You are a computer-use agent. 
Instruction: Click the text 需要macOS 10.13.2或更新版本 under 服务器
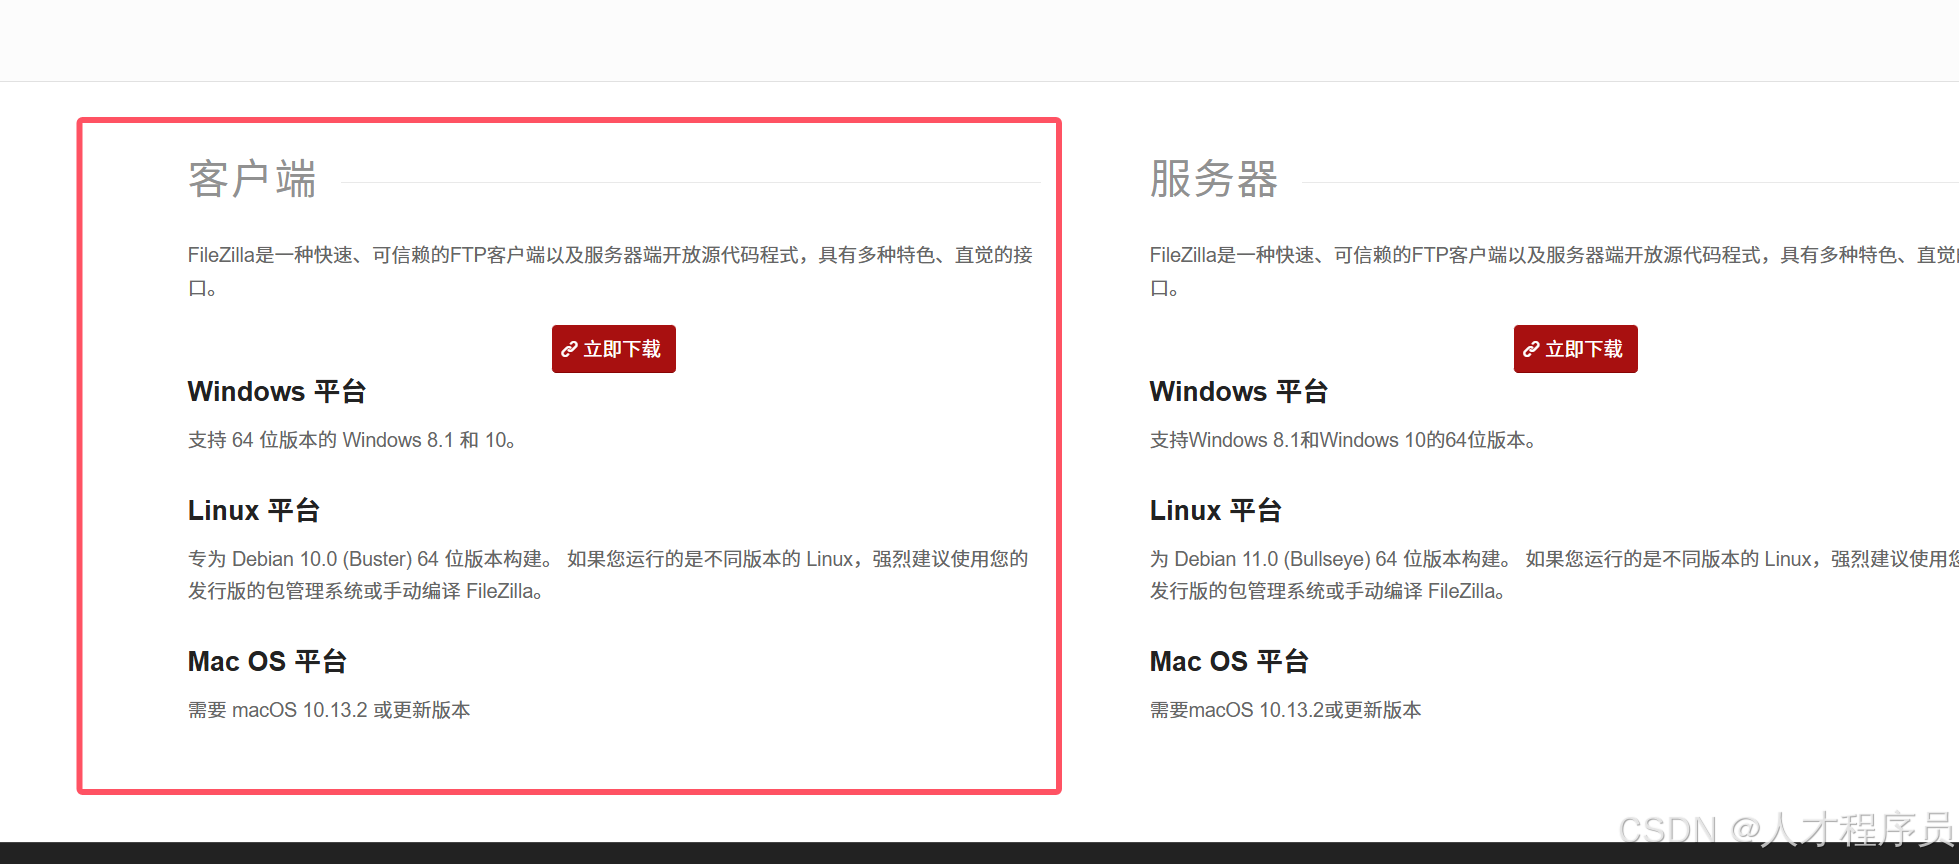1285,710
